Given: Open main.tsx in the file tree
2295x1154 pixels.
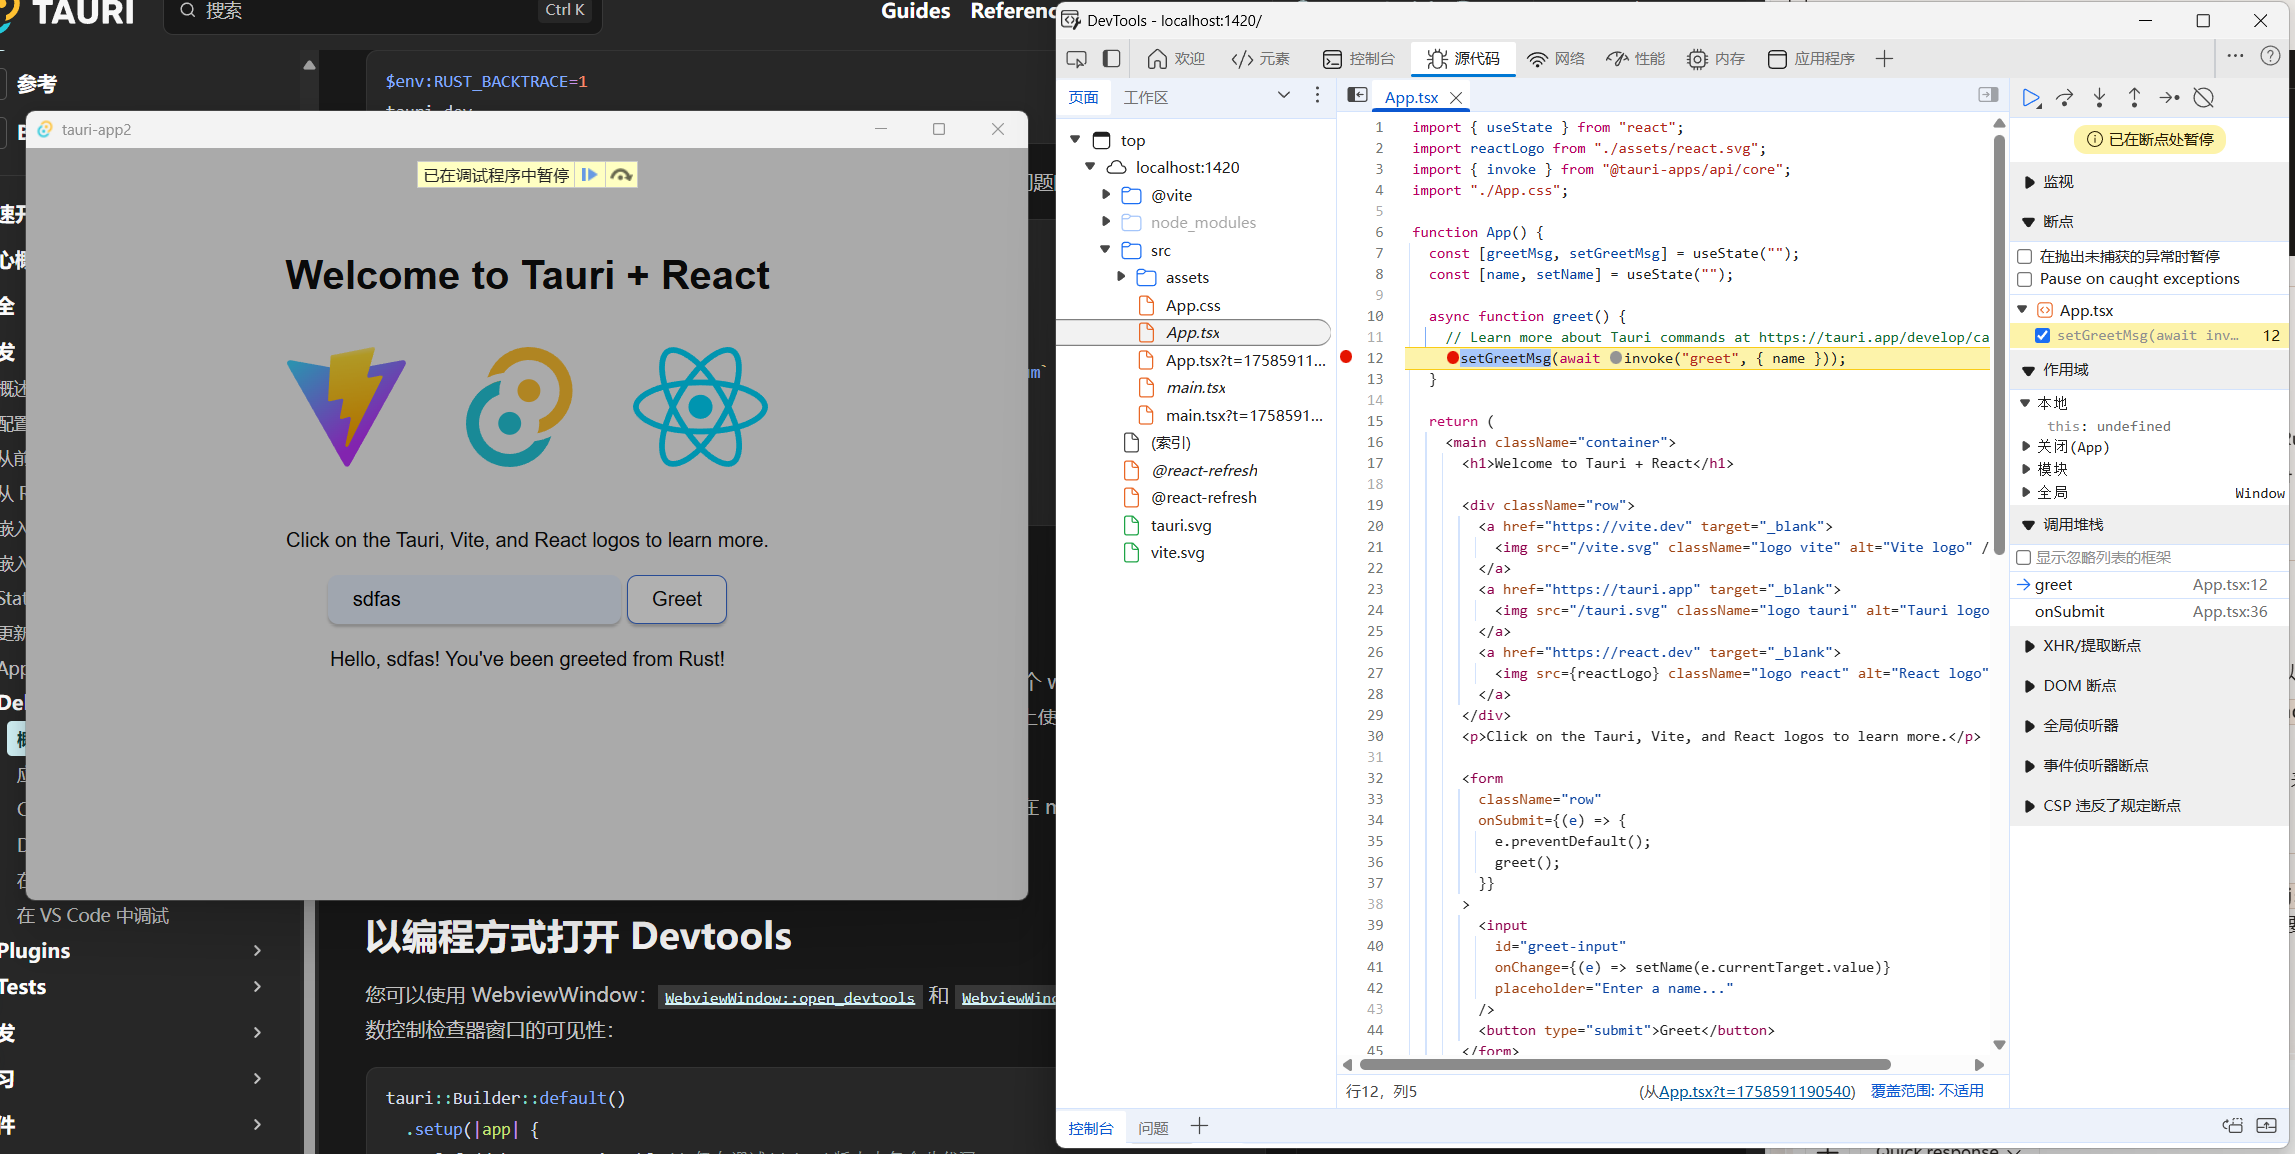Looking at the screenshot, I should pyautogui.click(x=1195, y=388).
